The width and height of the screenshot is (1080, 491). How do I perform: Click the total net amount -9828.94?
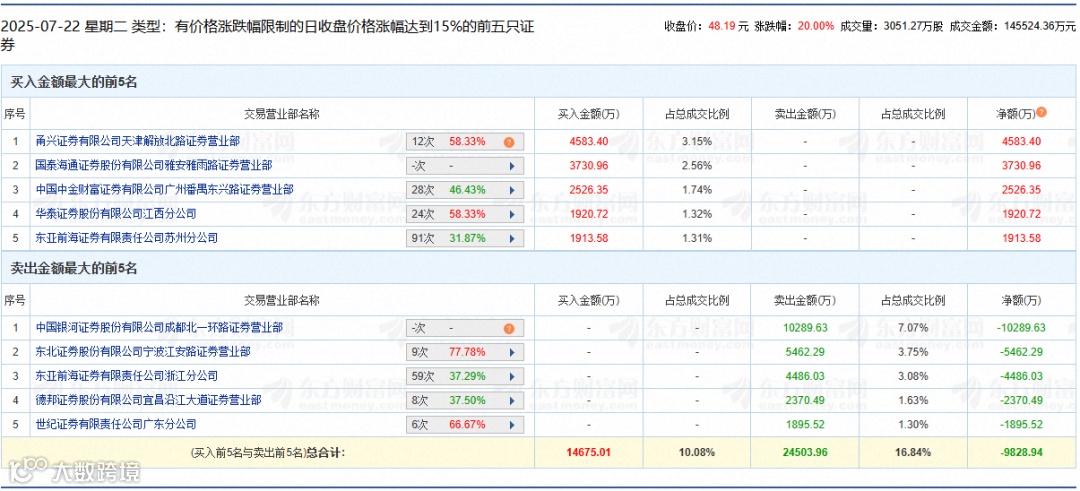click(x=1021, y=452)
